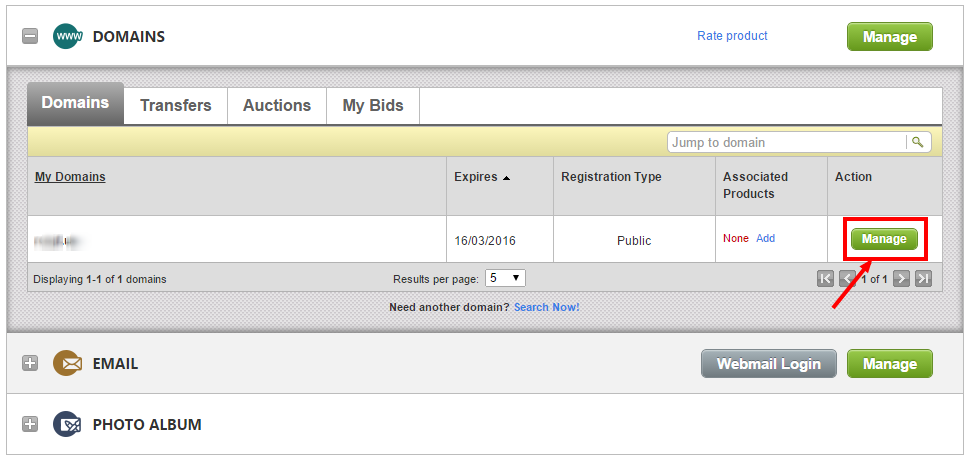This screenshot has height=464, width=971.
Task: Click the green www Domains icon
Action: (67, 37)
